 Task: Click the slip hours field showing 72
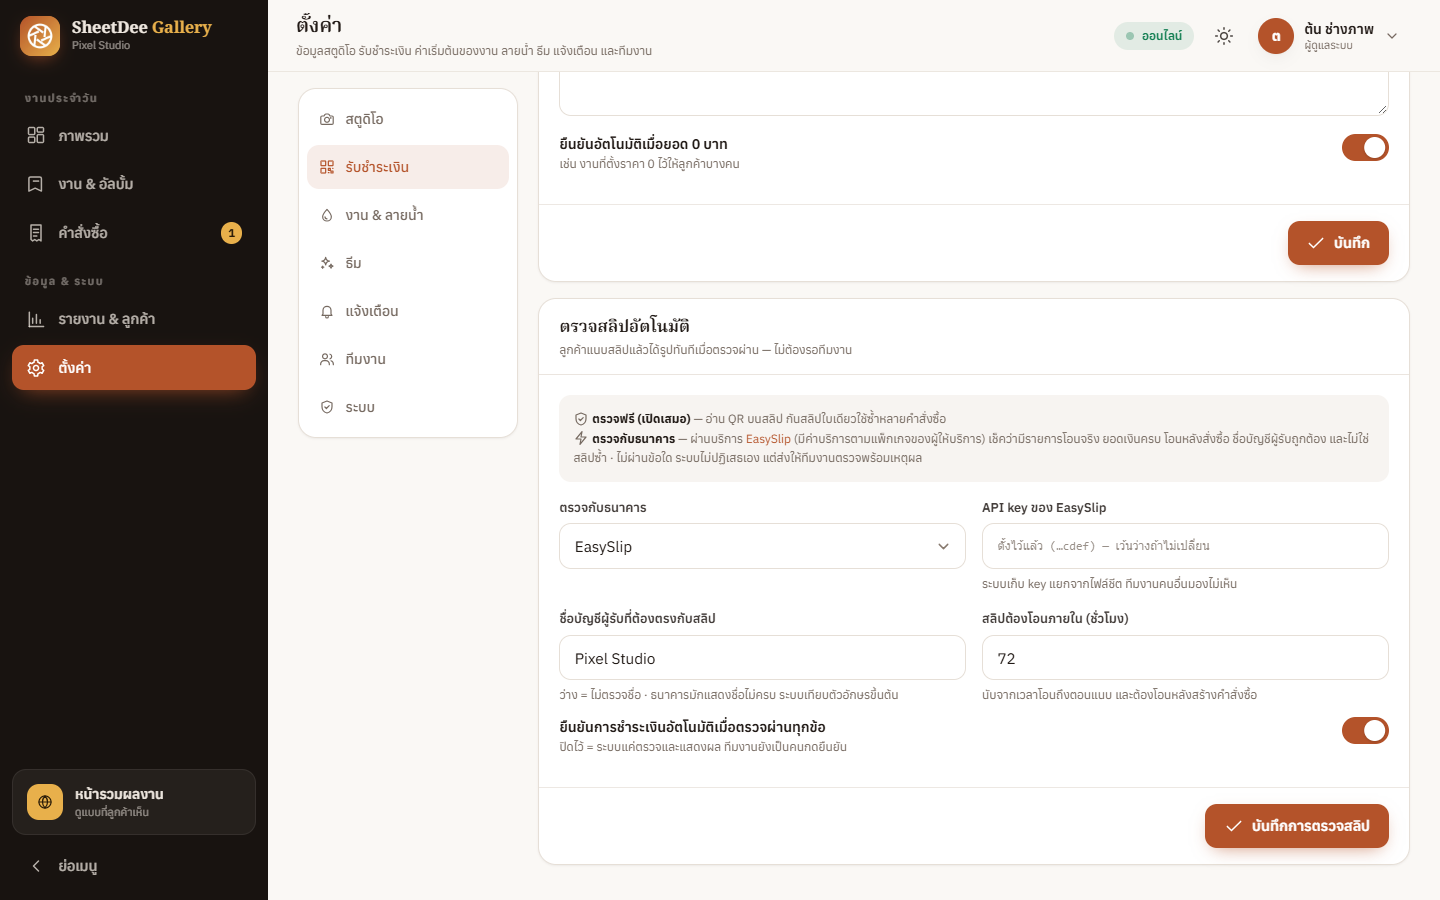1185,658
